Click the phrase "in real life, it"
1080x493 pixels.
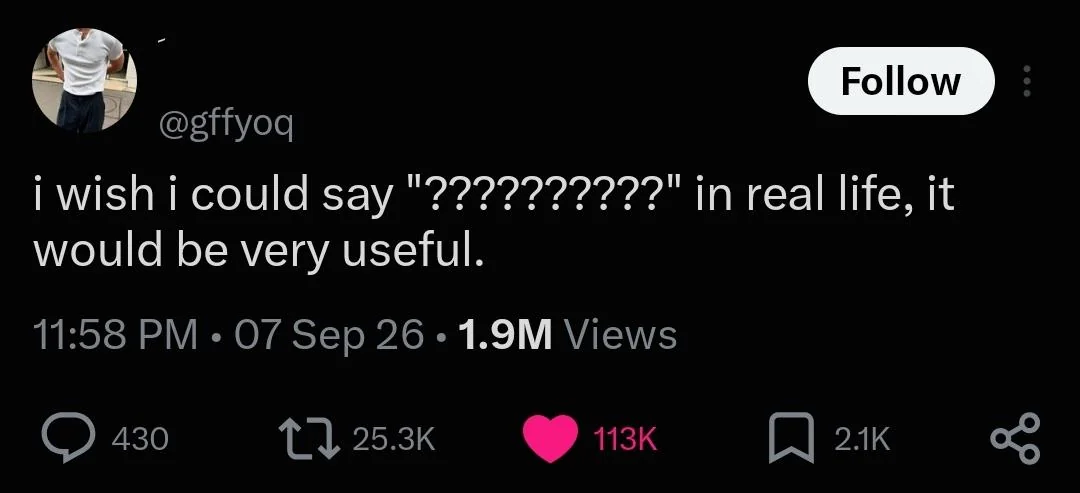click(x=825, y=196)
